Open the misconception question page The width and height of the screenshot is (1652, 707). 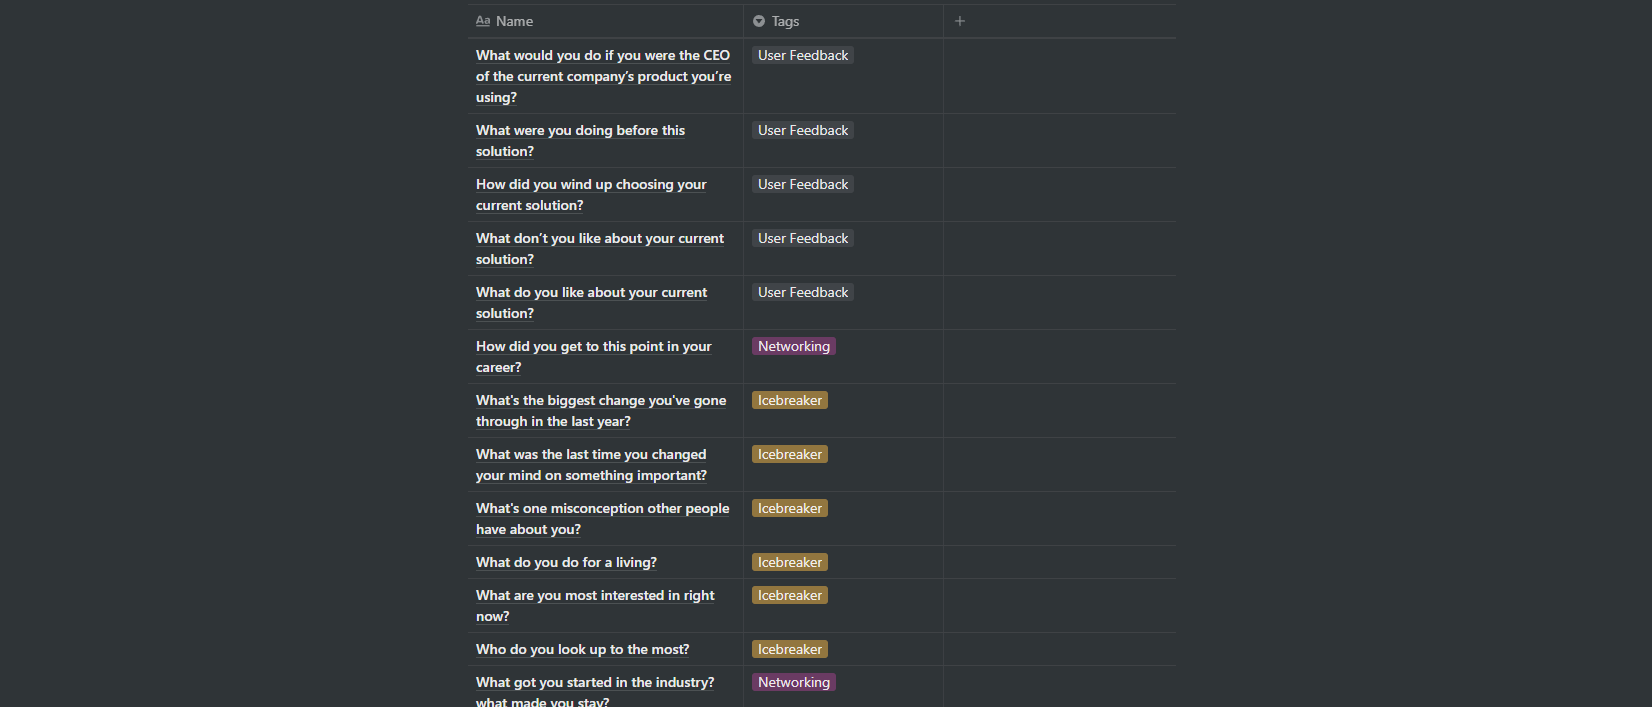click(602, 518)
